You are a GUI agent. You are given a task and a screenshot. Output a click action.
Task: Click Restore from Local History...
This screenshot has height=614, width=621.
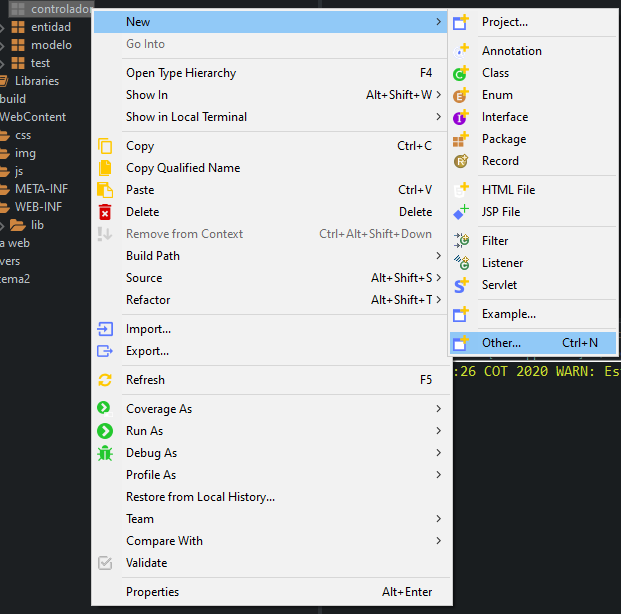point(200,497)
